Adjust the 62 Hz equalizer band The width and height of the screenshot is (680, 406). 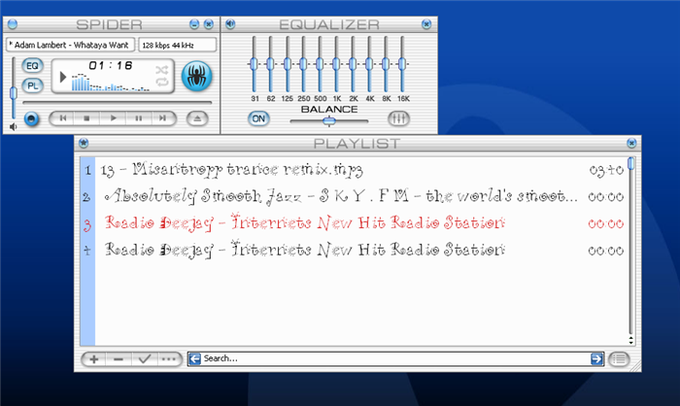[x=271, y=64]
